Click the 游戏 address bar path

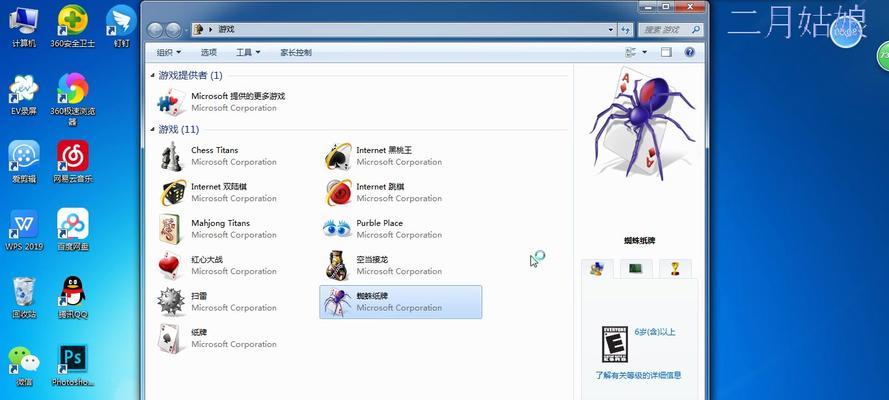tap(226, 29)
